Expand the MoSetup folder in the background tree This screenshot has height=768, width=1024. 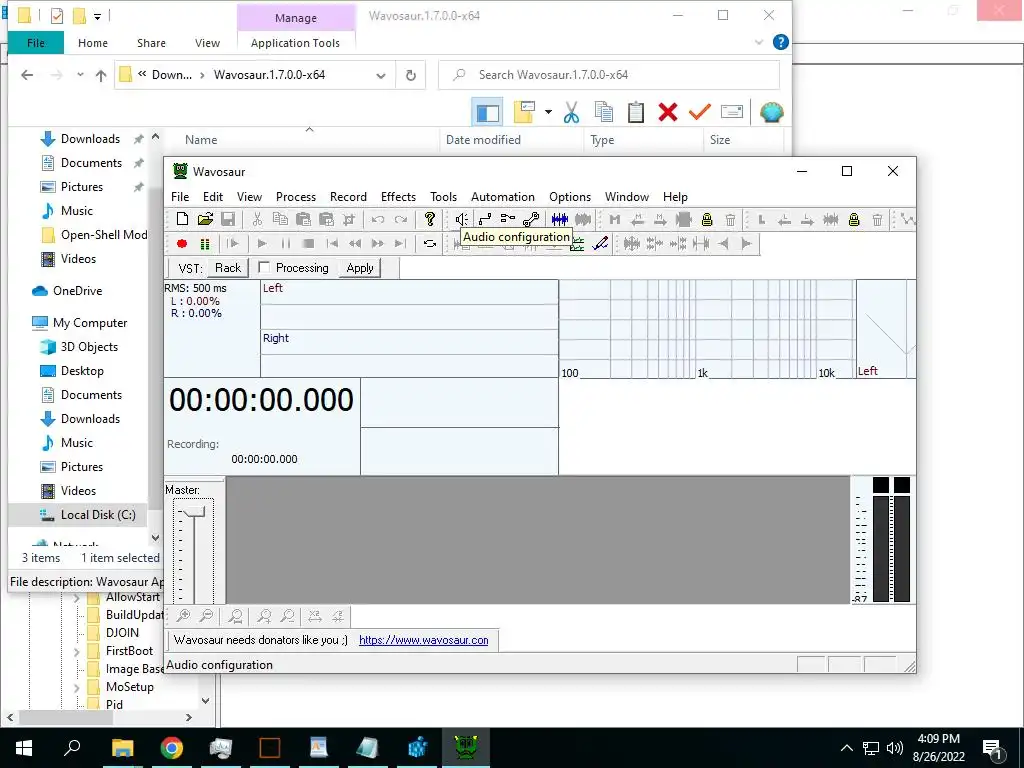click(77, 687)
